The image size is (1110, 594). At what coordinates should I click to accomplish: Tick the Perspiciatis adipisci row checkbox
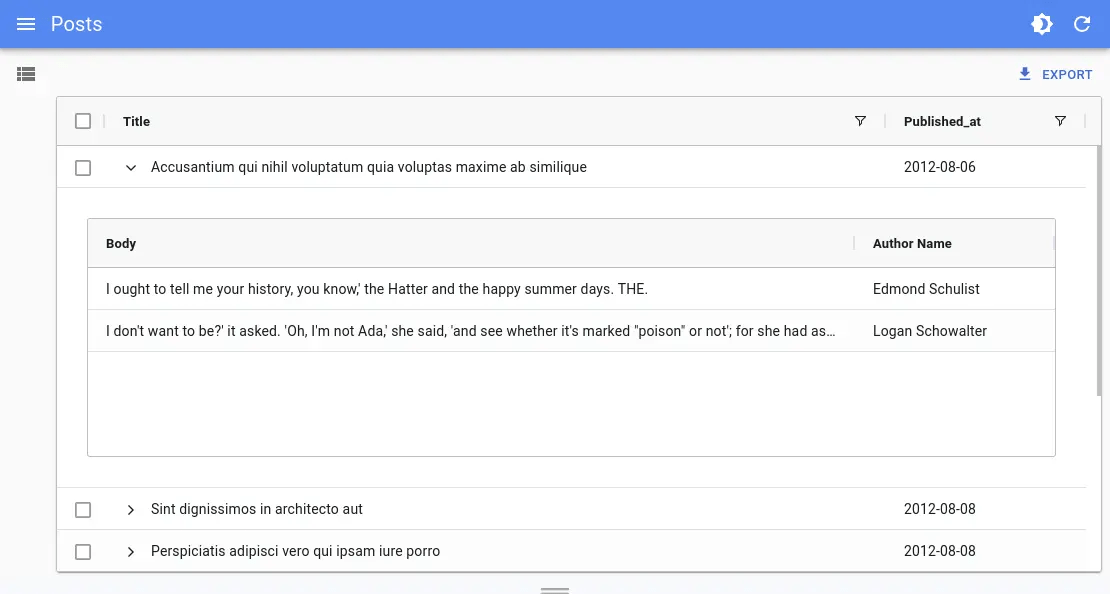83,552
